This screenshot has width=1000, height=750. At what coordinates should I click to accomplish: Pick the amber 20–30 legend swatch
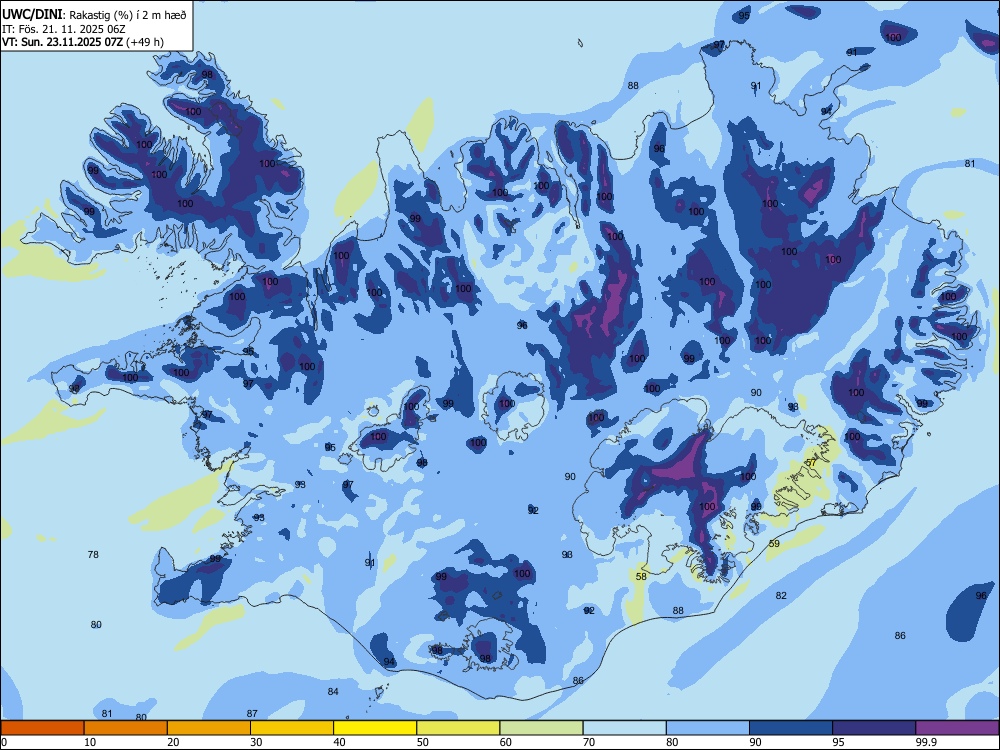[209, 728]
